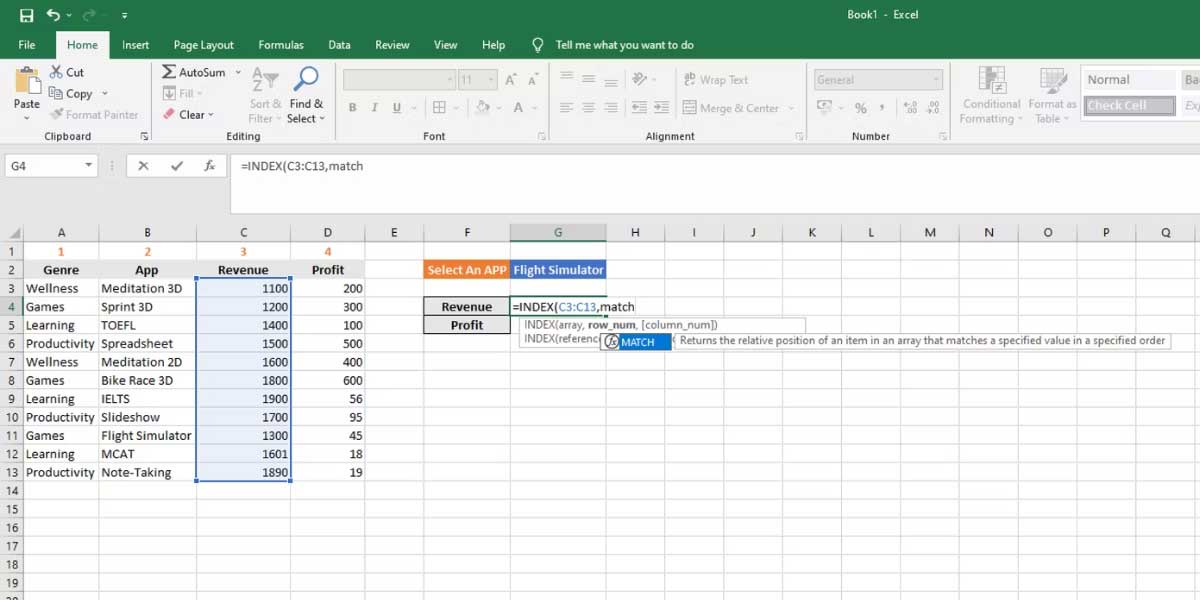Toggle Bold formatting
The image size is (1200, 600).
coord(352,106)
